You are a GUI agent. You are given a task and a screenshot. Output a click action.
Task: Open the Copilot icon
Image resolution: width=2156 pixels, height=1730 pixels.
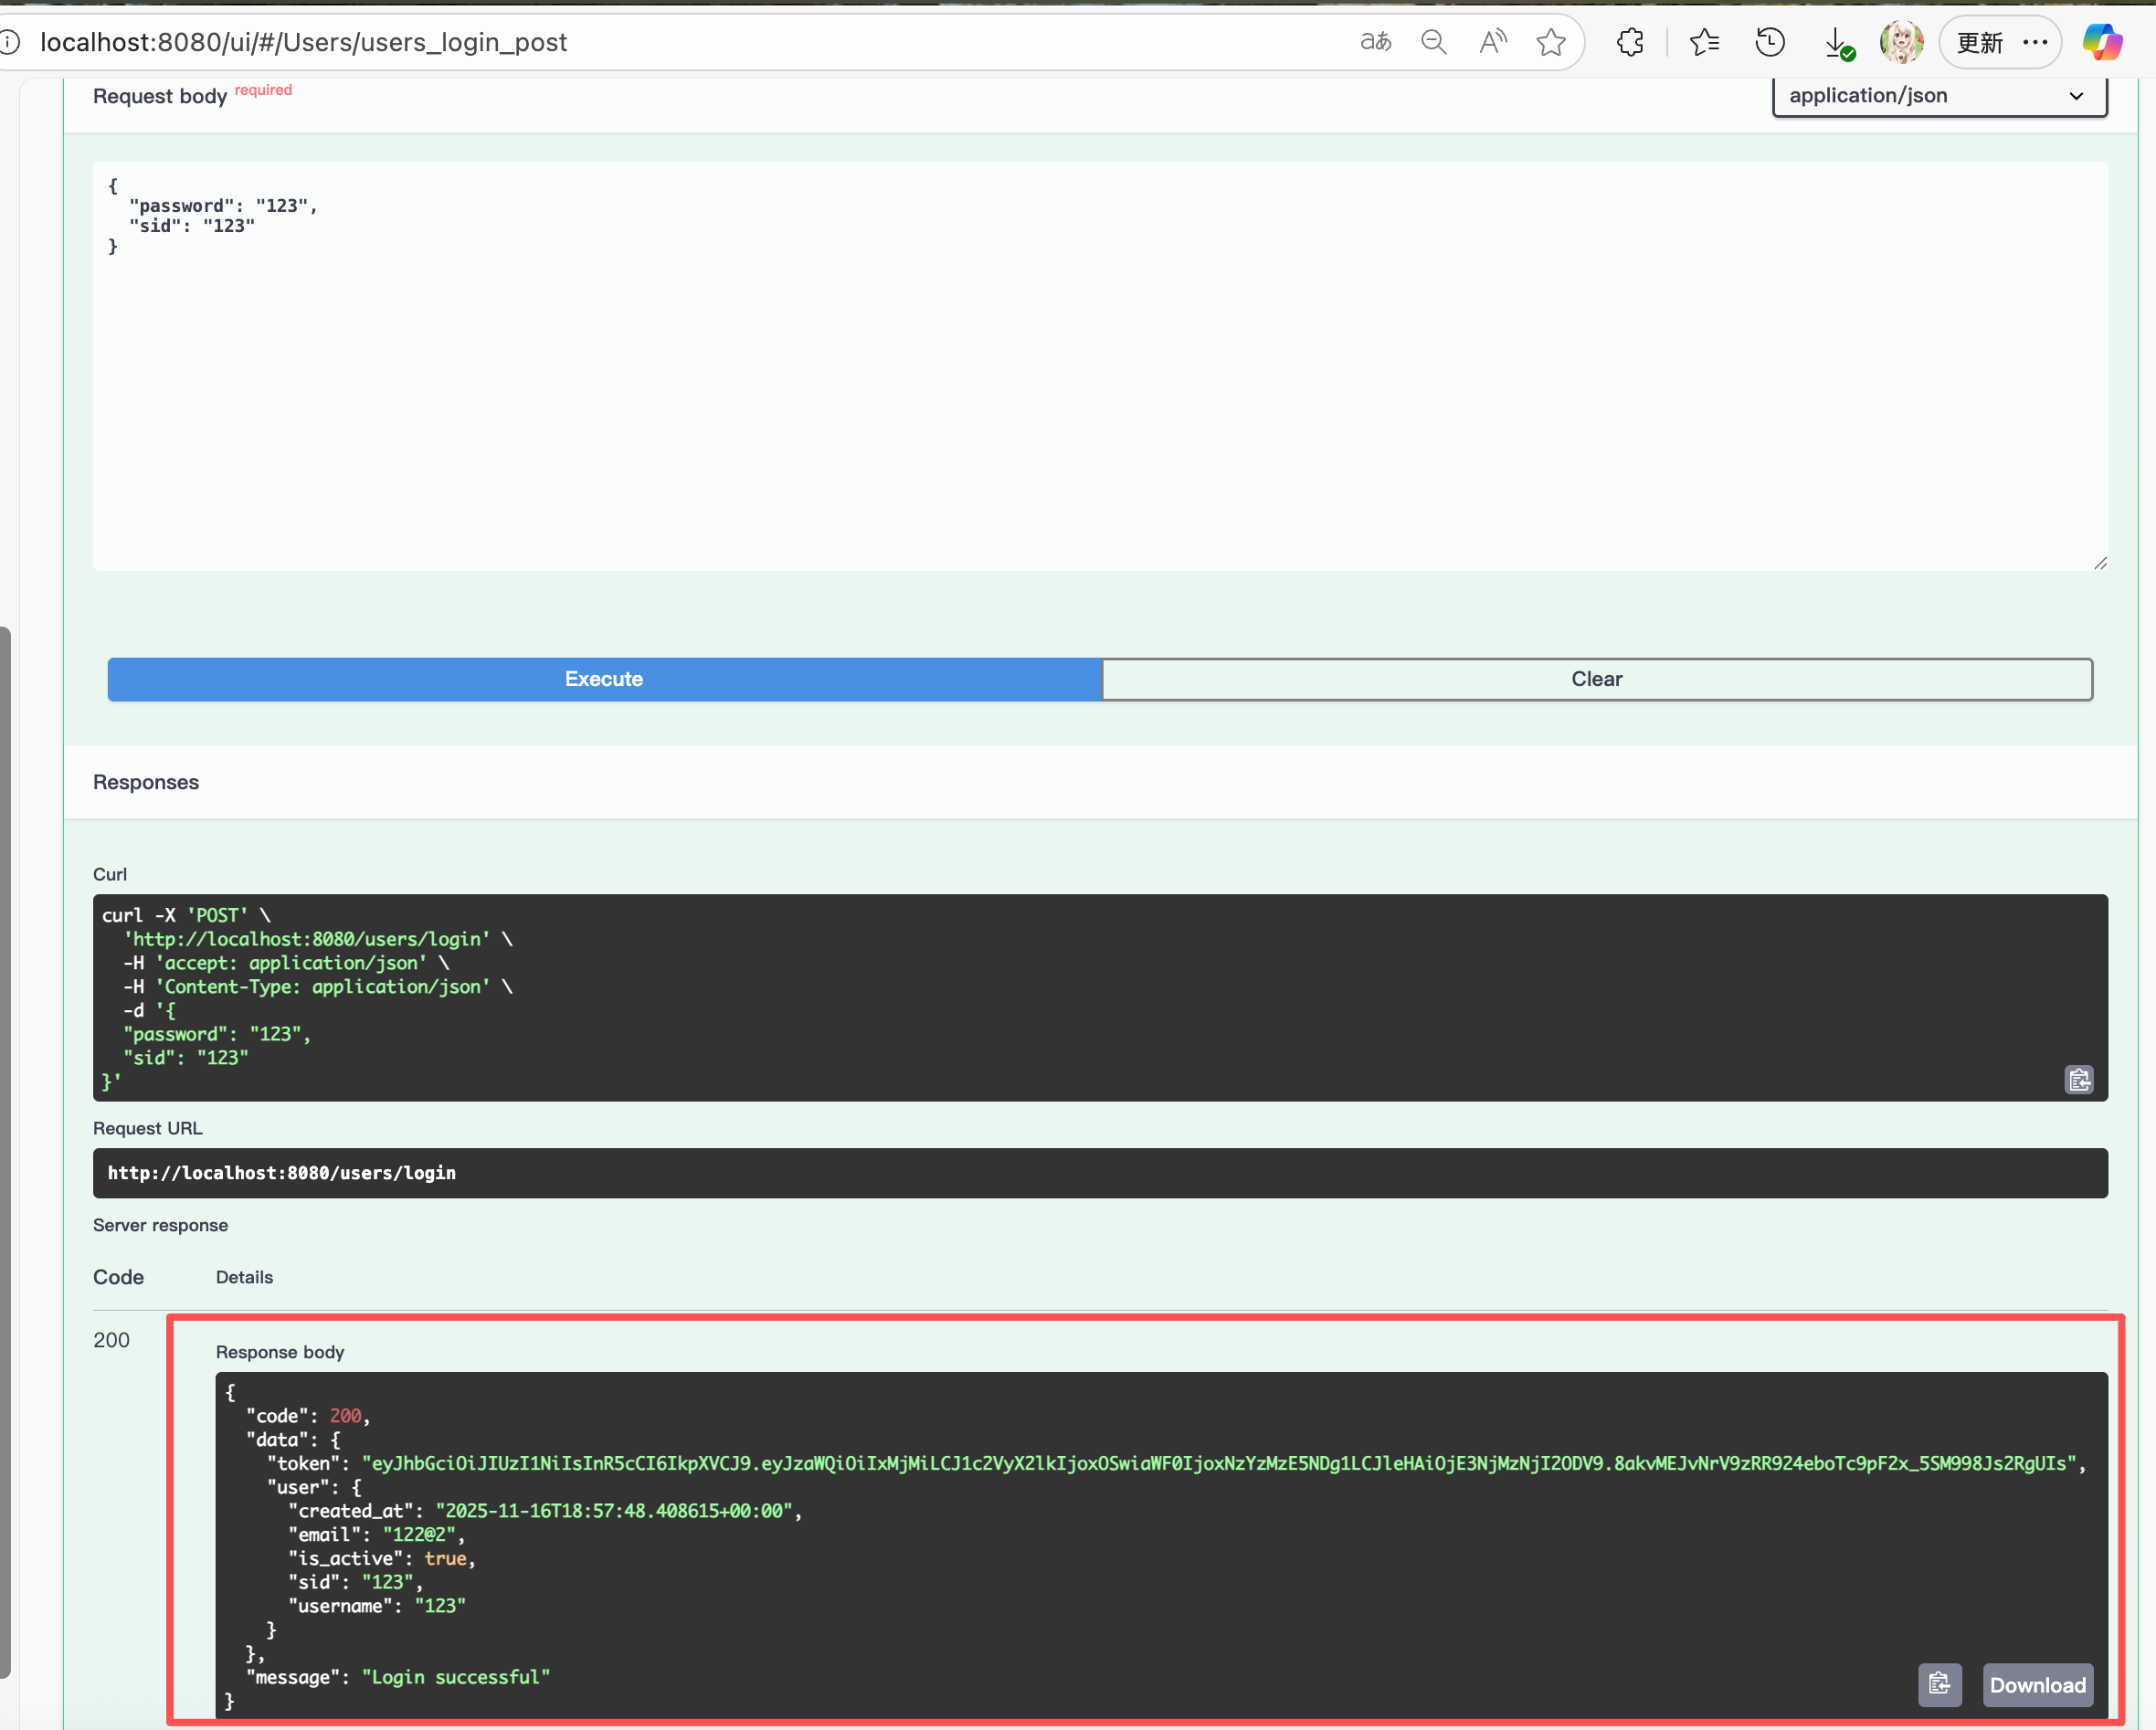point(2102,42)
